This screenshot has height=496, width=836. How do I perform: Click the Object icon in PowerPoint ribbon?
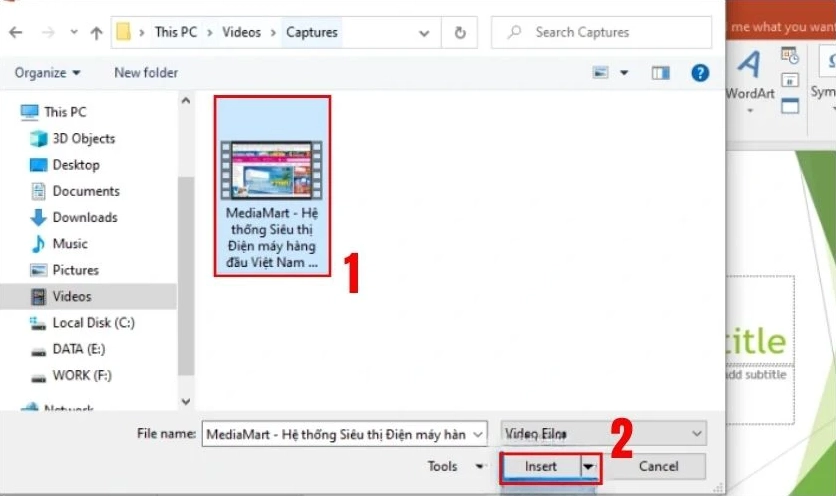(x=790, y=106)
